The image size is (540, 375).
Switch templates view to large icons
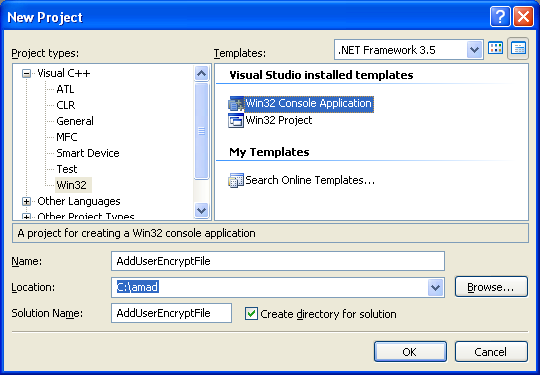click(x=496, y=49)
